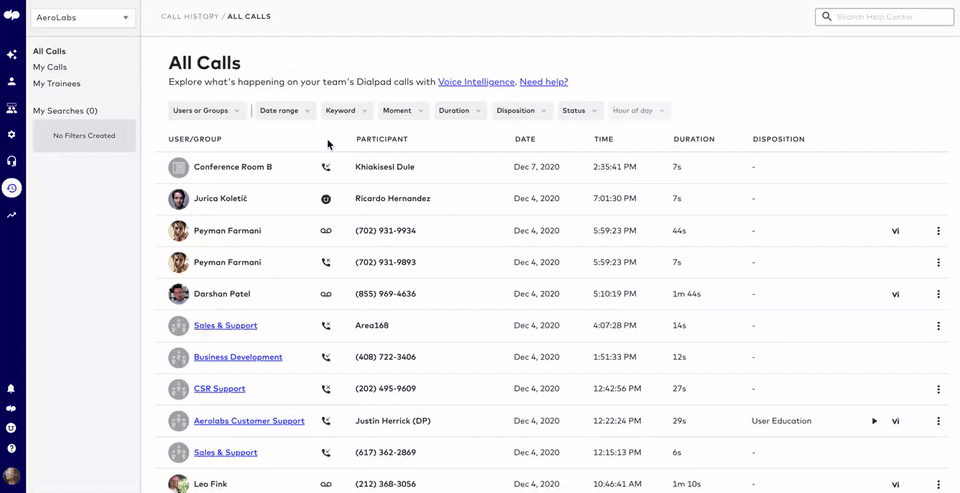Select the call history clock icon
This screenshot has width=960, height=493.
pos(12,188)
